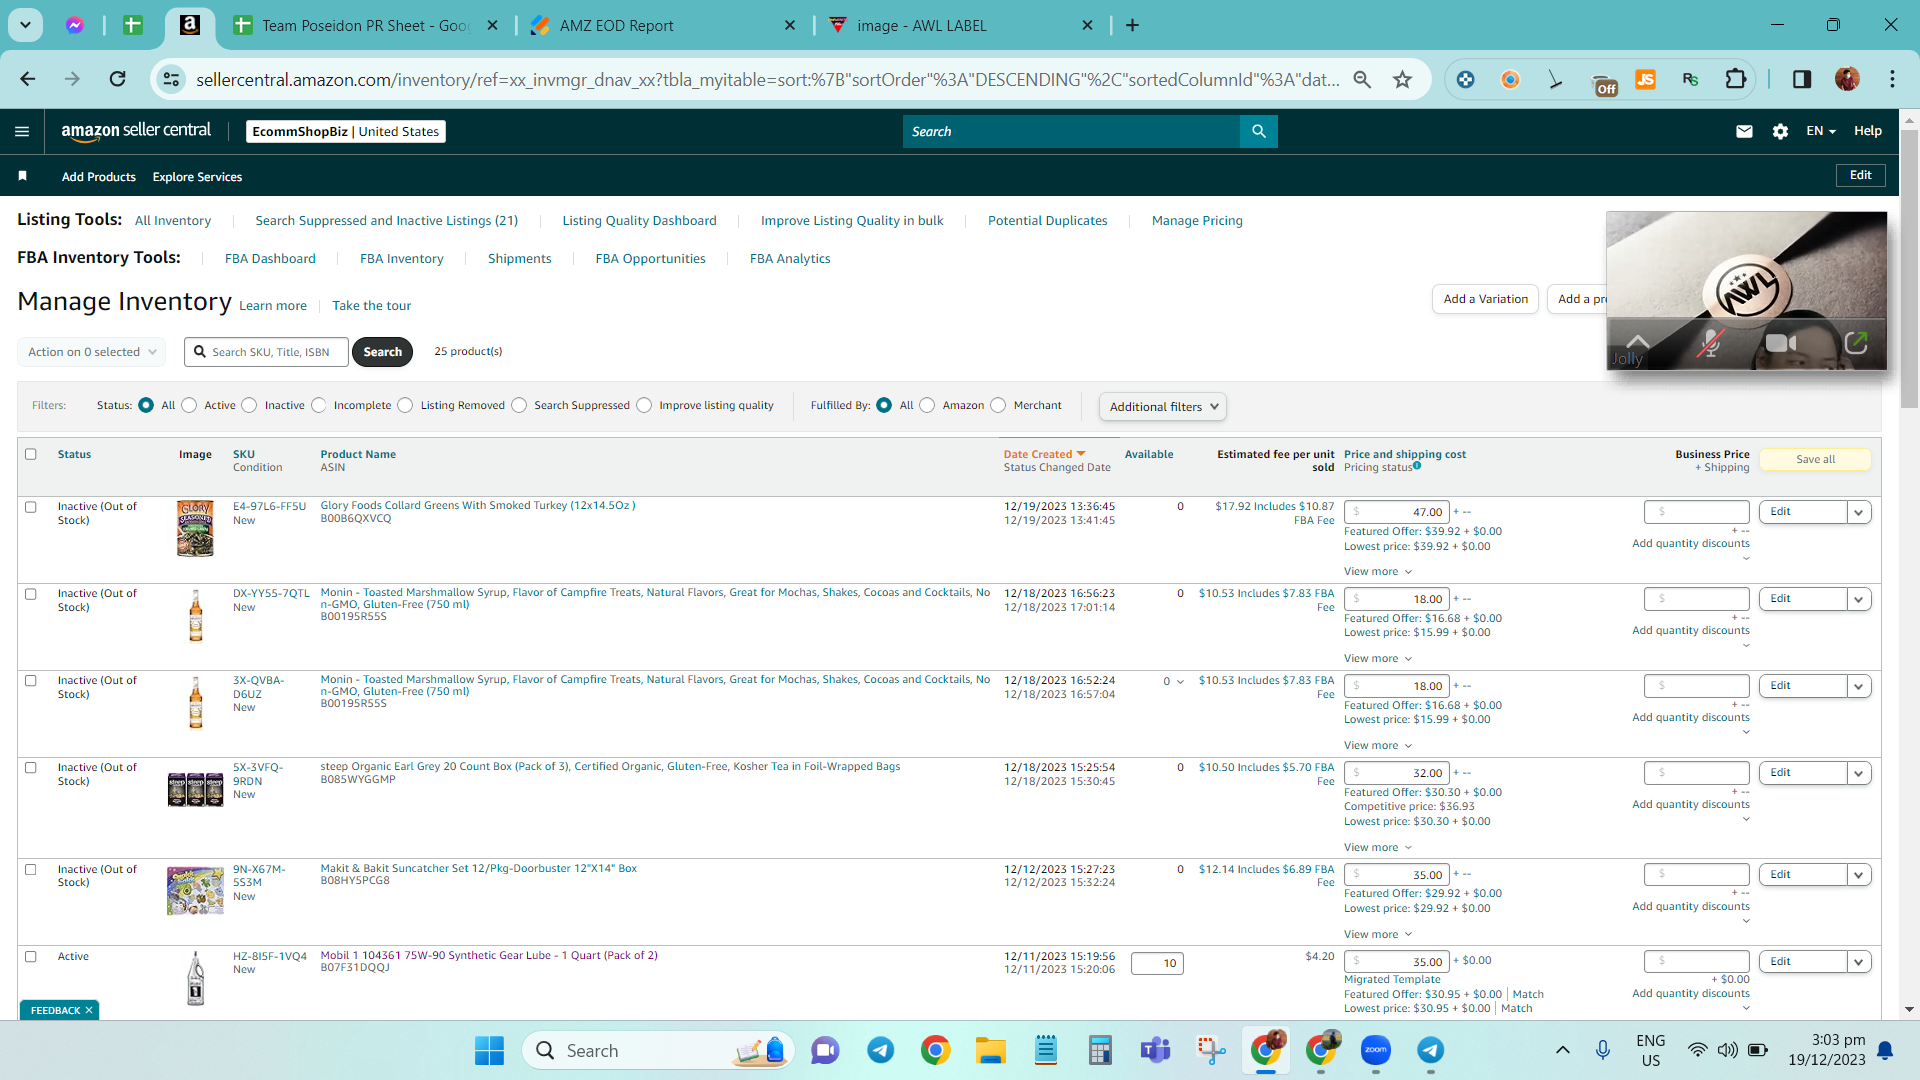Select the Search Suppressed status filter
This screenshot has width=1920, height=1080.
coord(519,405)
